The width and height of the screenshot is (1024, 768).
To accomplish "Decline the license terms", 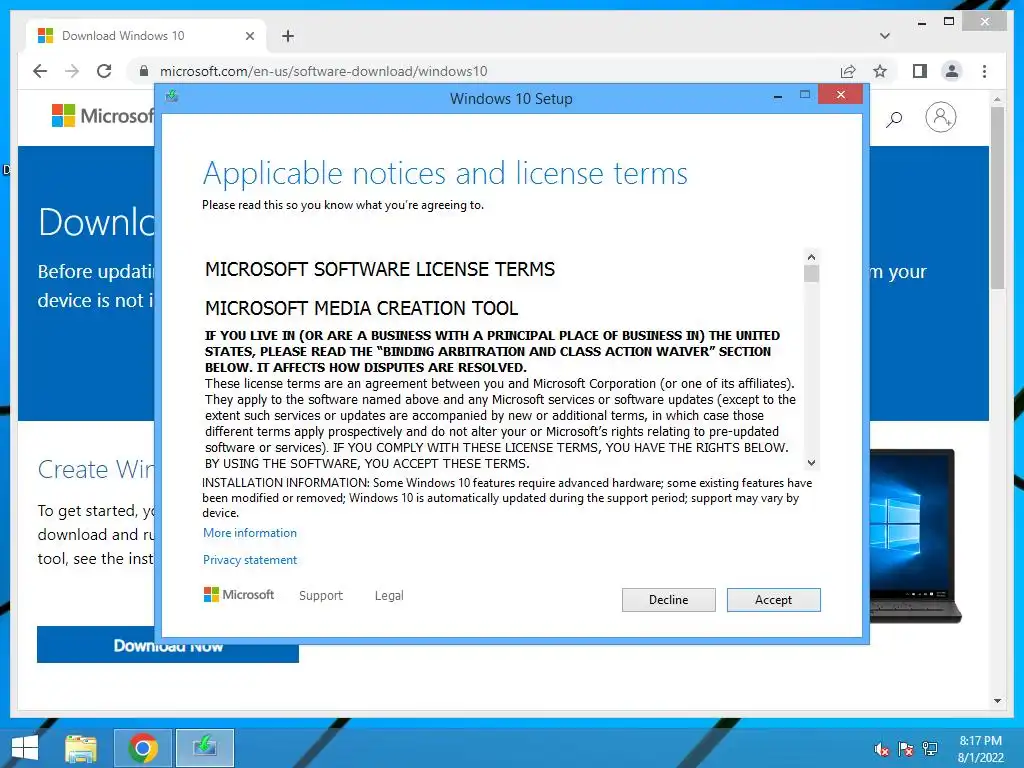I will 668,600.
